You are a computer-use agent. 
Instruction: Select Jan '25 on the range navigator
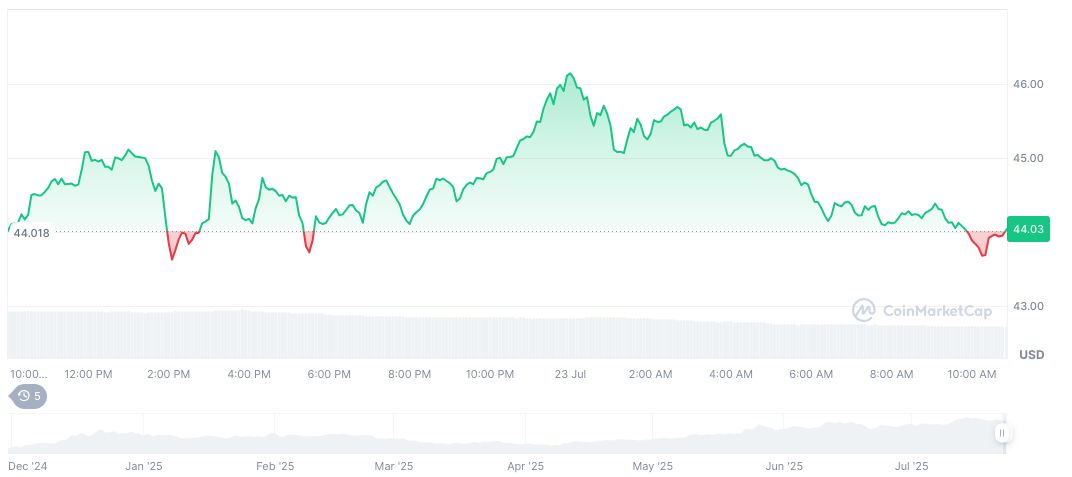144,466
